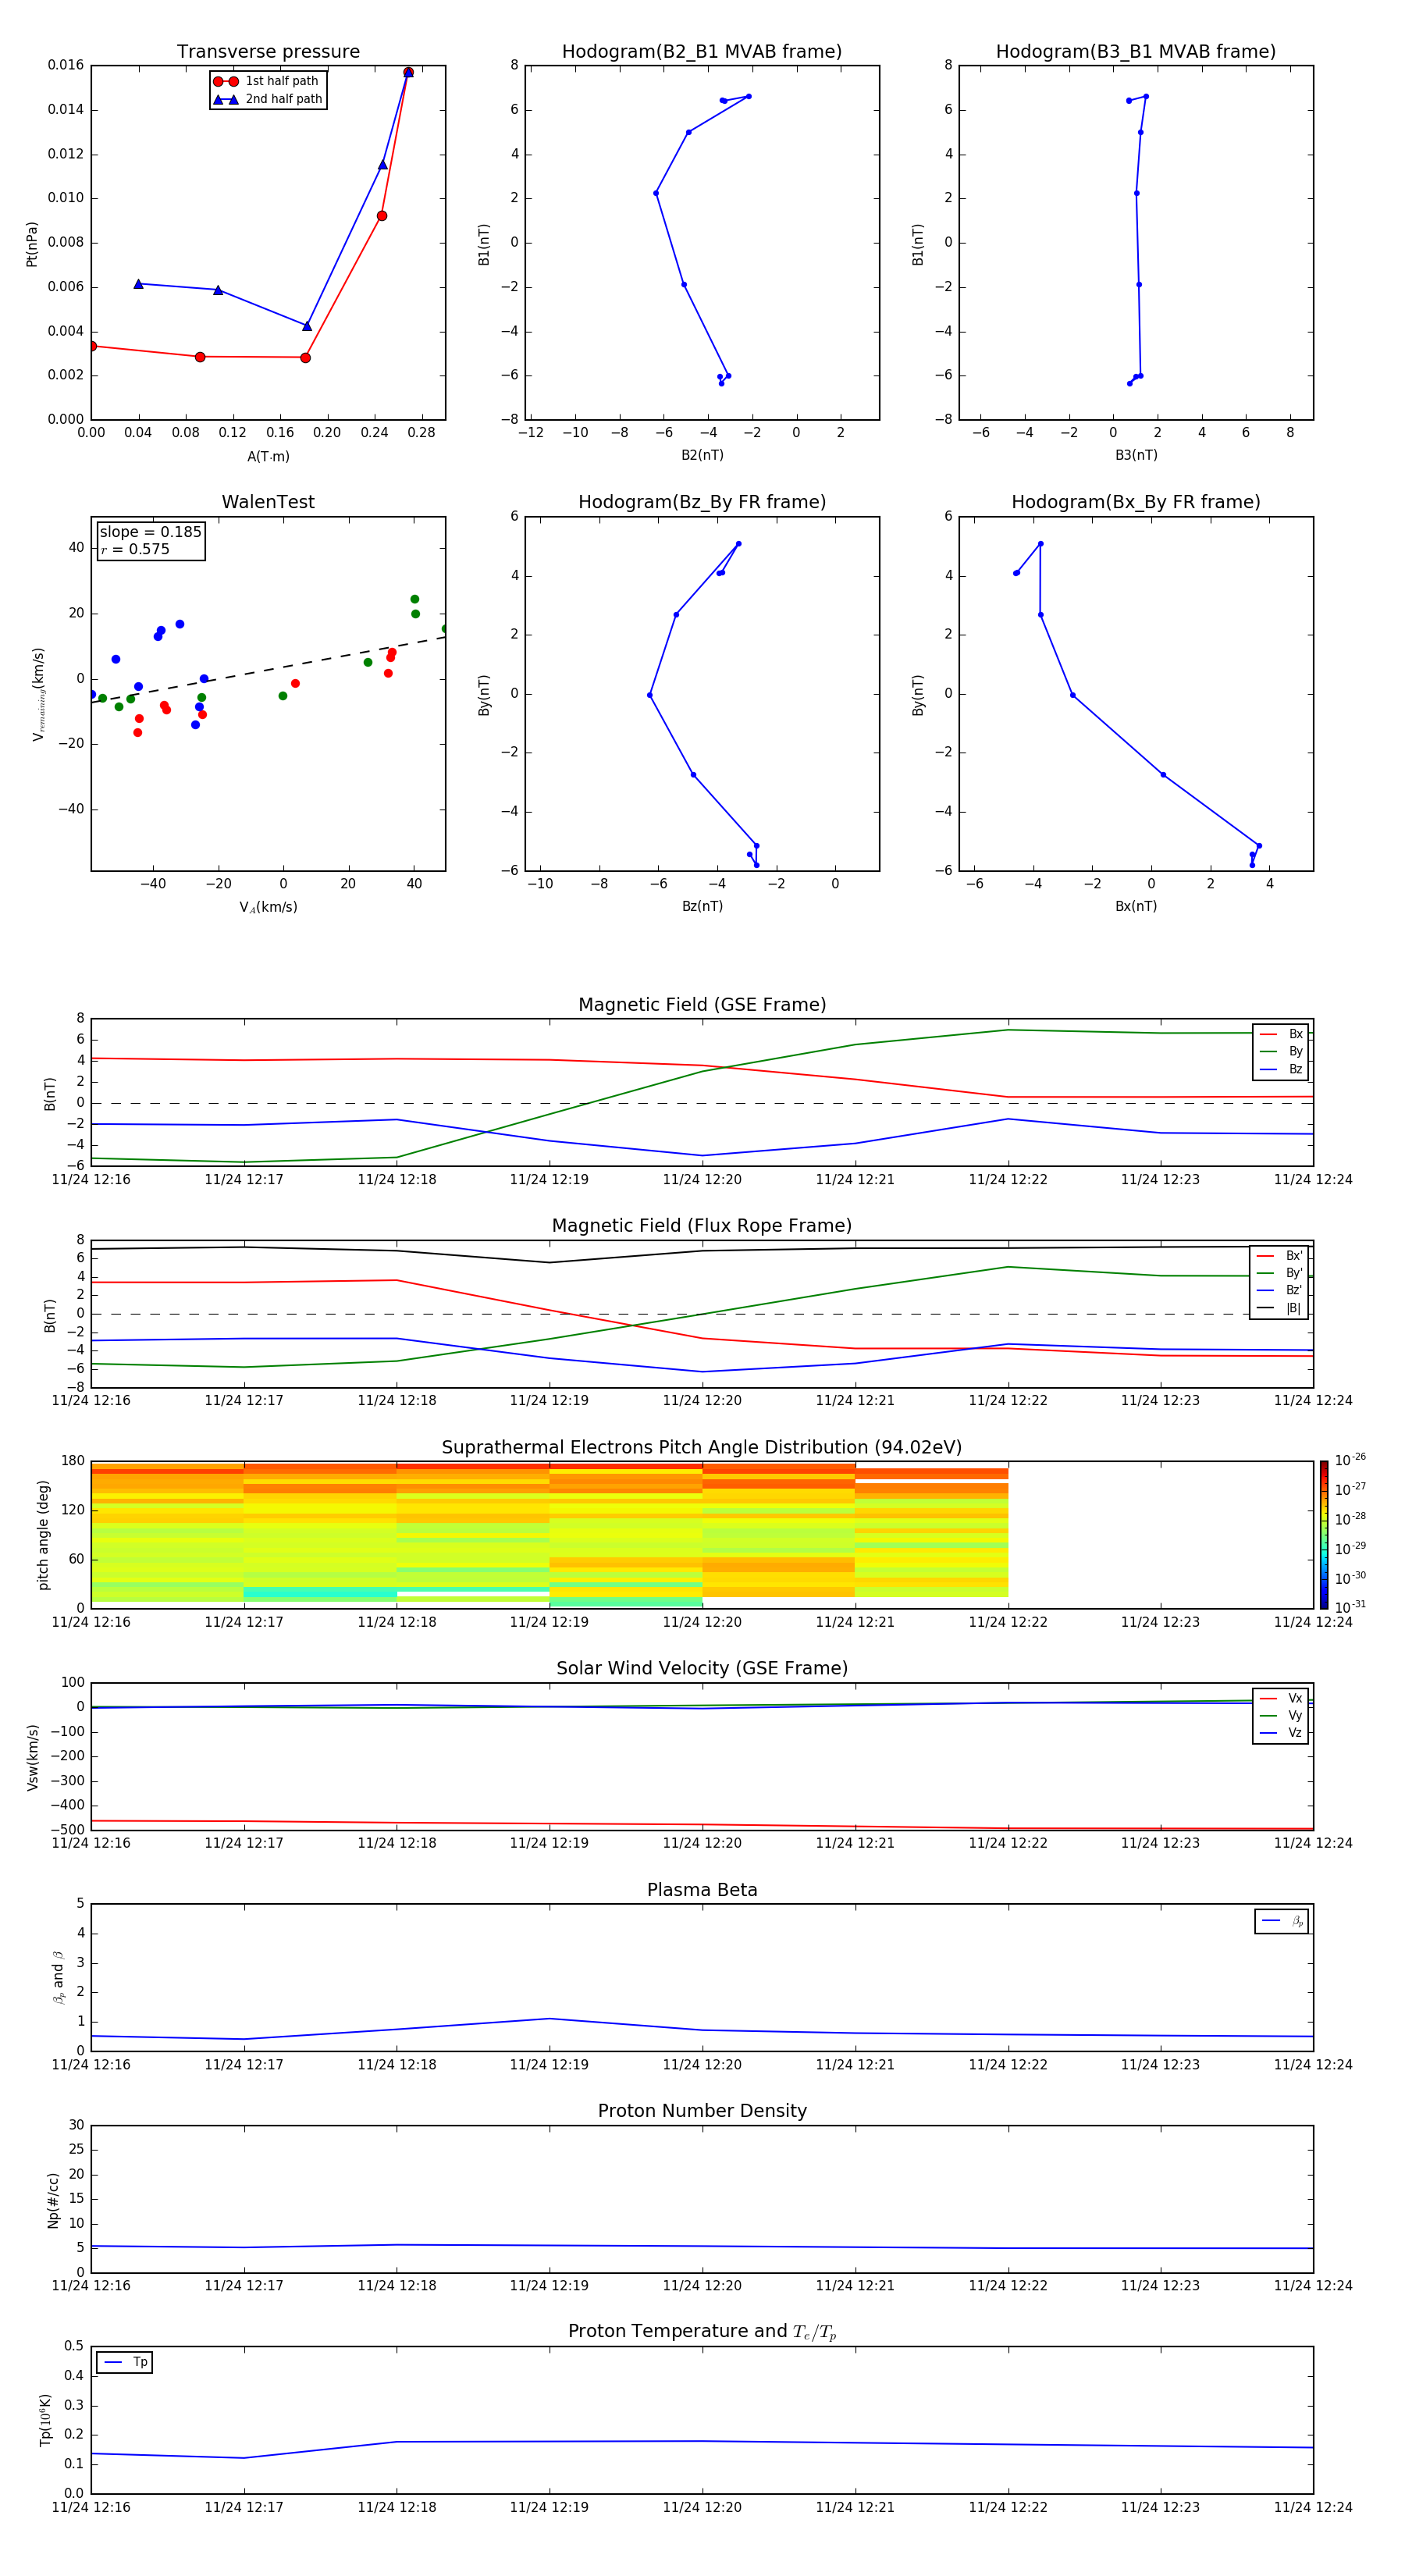Click the dashed fit line in WalenTest
The height and width of the screenshot is (2576, 1405).
tap(268, 668)
